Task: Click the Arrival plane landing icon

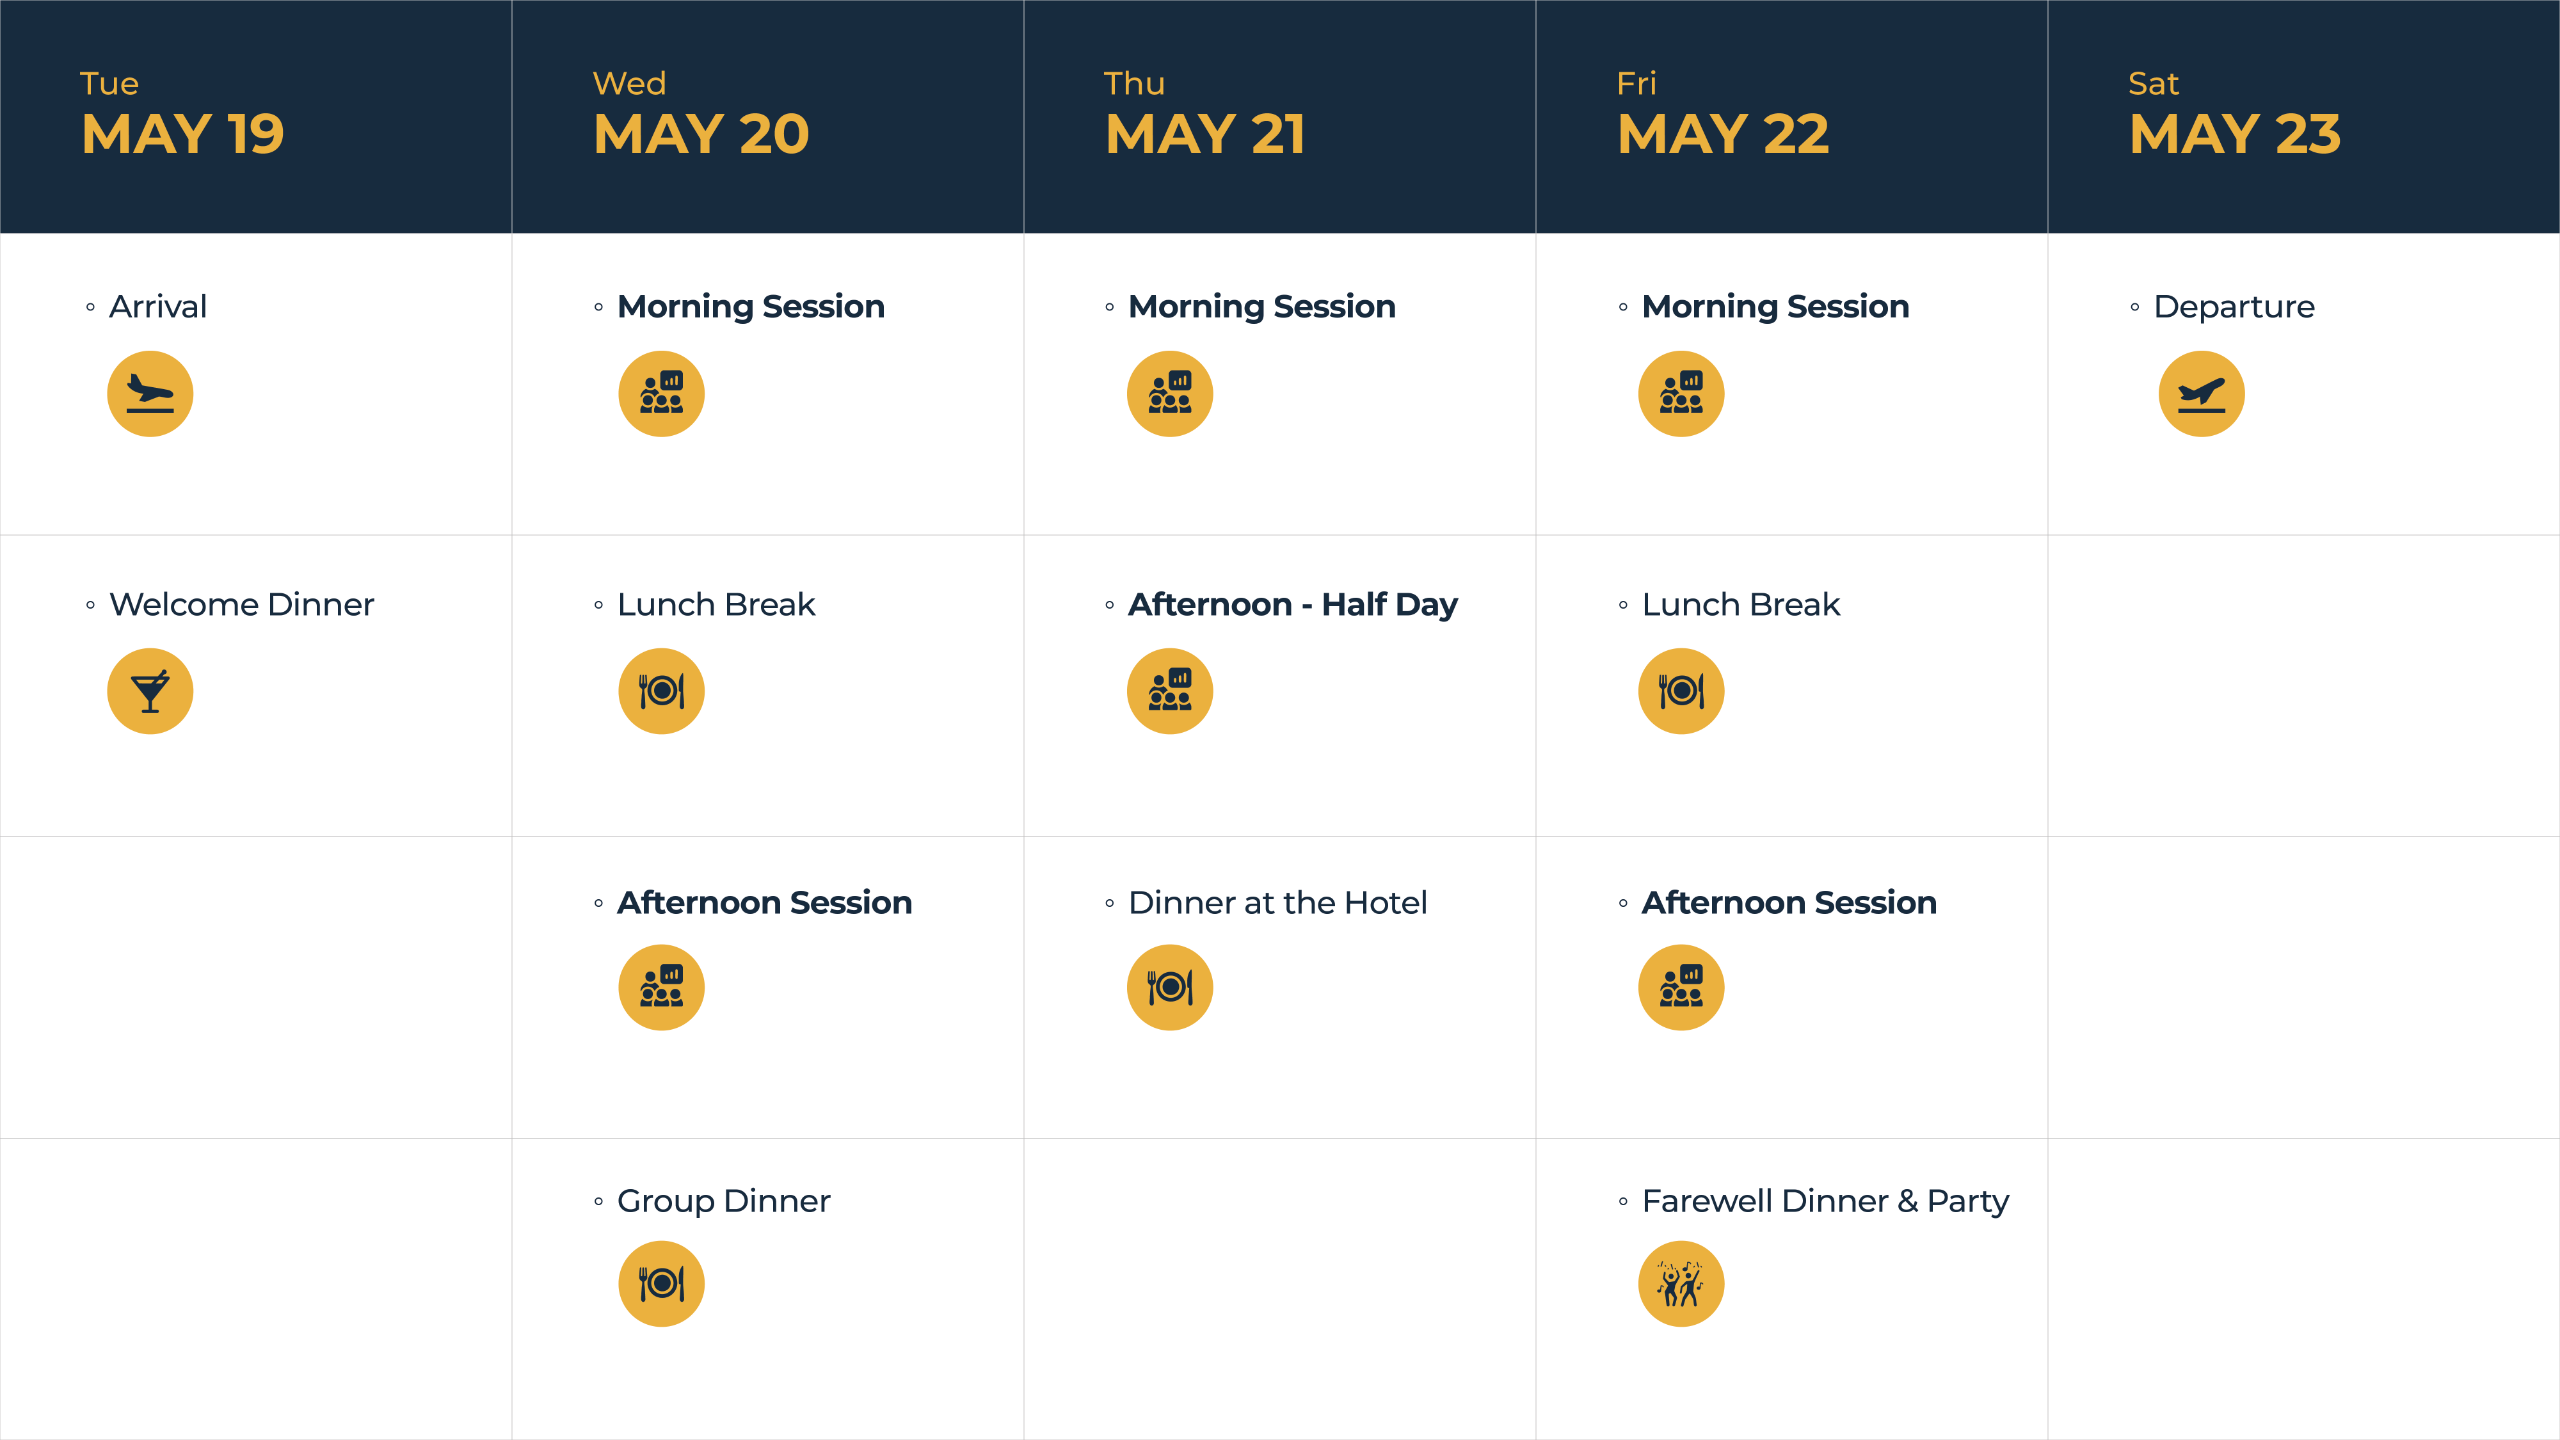Action: pyautogui.click(x=150, y=394)
